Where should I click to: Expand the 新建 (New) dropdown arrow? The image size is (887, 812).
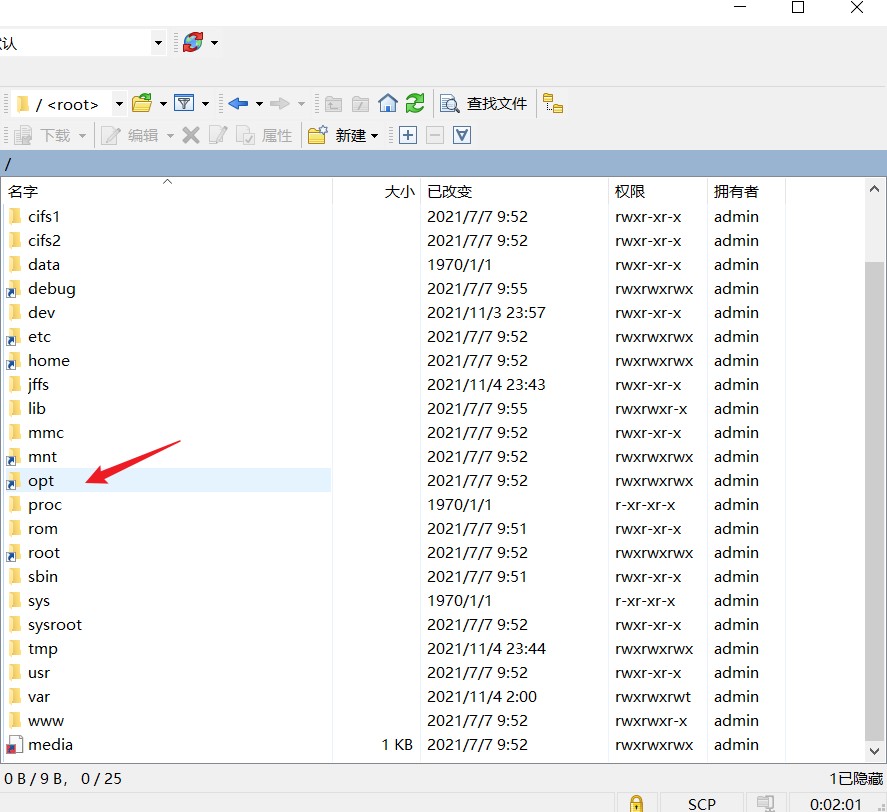click(375, 136)
